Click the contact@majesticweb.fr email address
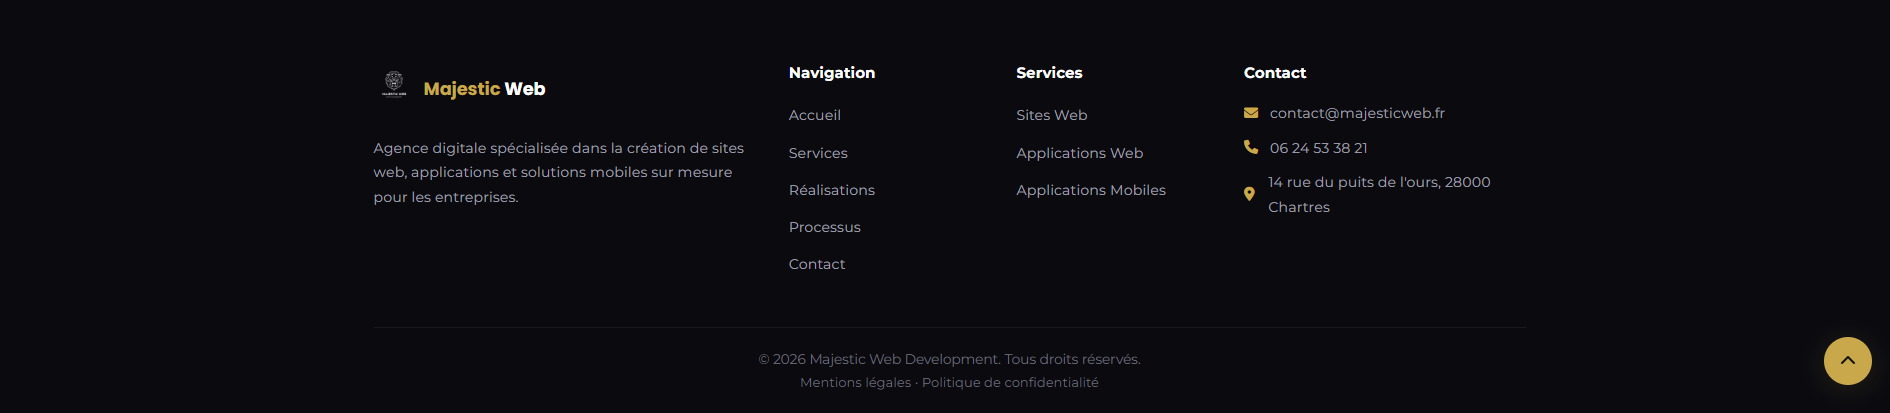1890x413 pixels. coord(1357,113)
